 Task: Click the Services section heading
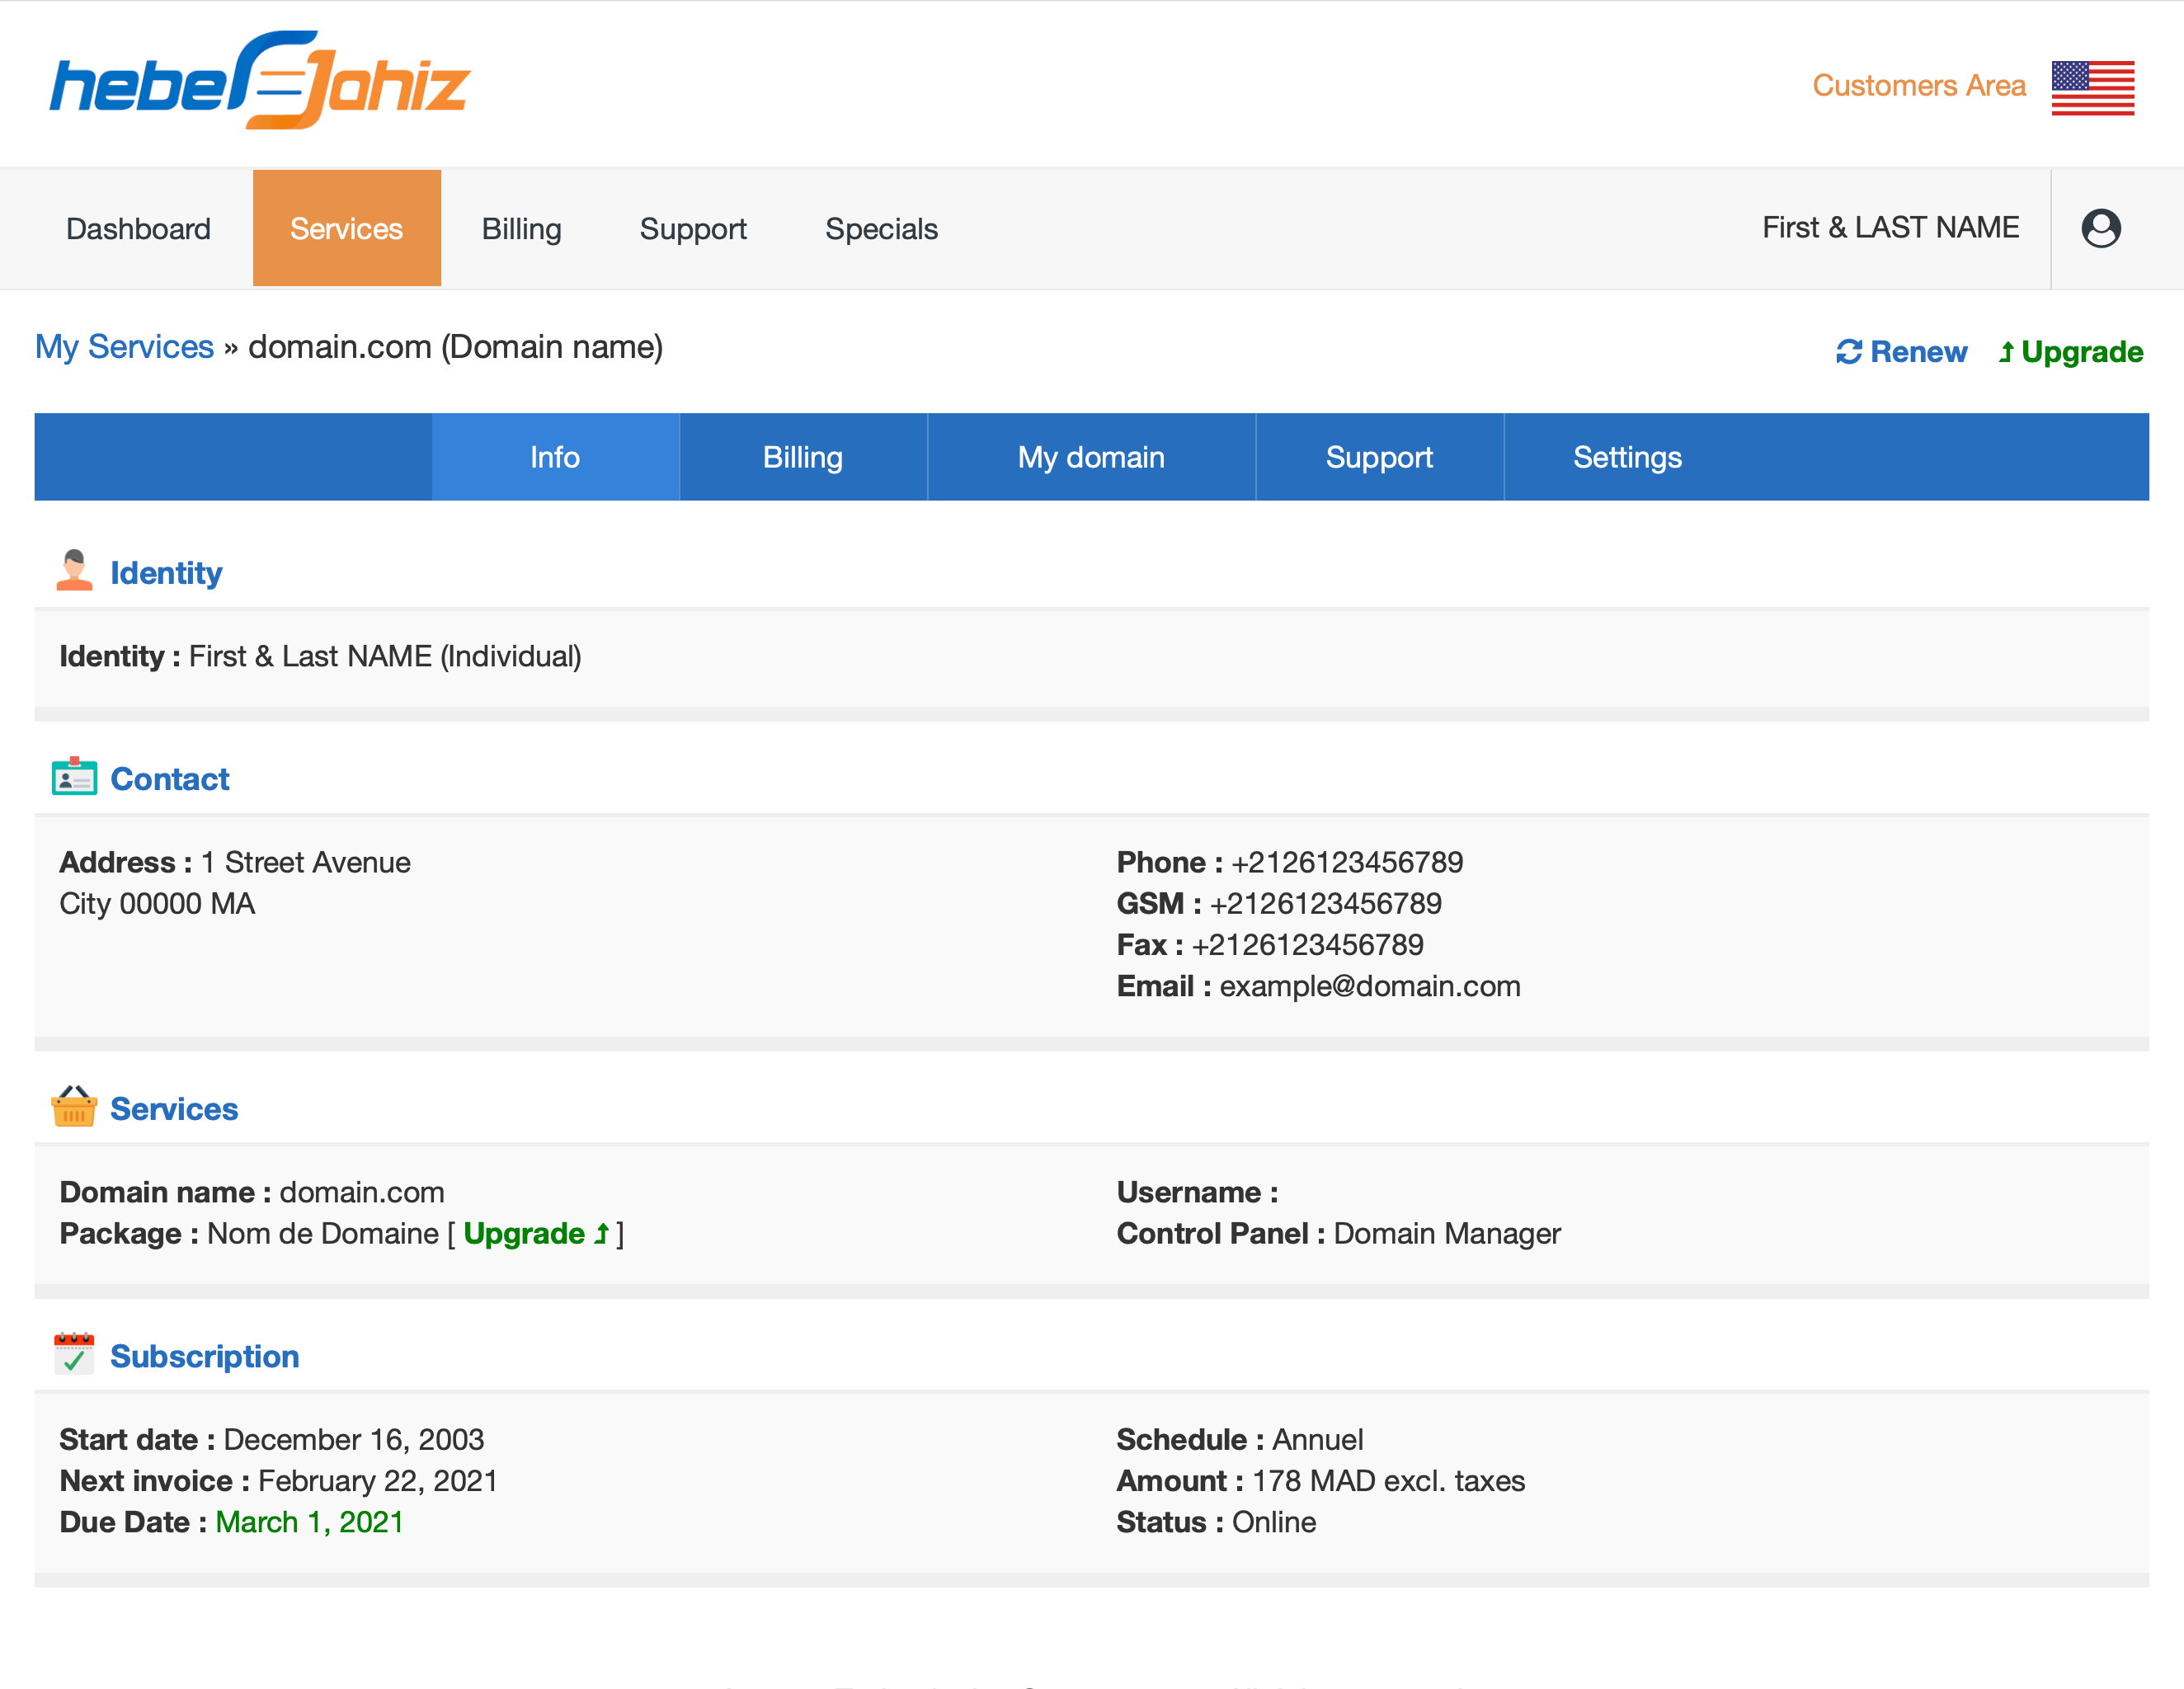coord(174,1109)
